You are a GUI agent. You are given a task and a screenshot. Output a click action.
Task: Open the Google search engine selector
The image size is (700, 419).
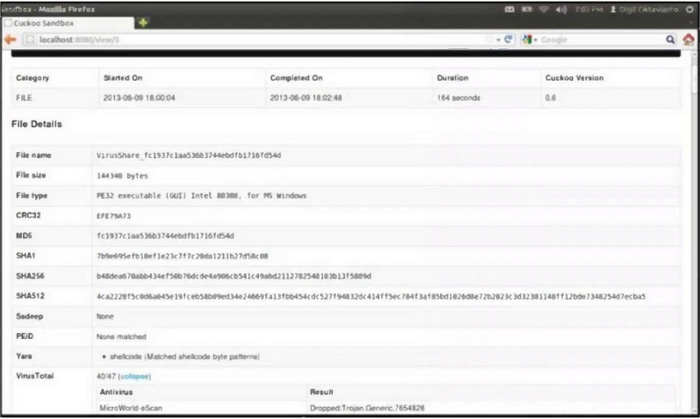pos(529,39)
